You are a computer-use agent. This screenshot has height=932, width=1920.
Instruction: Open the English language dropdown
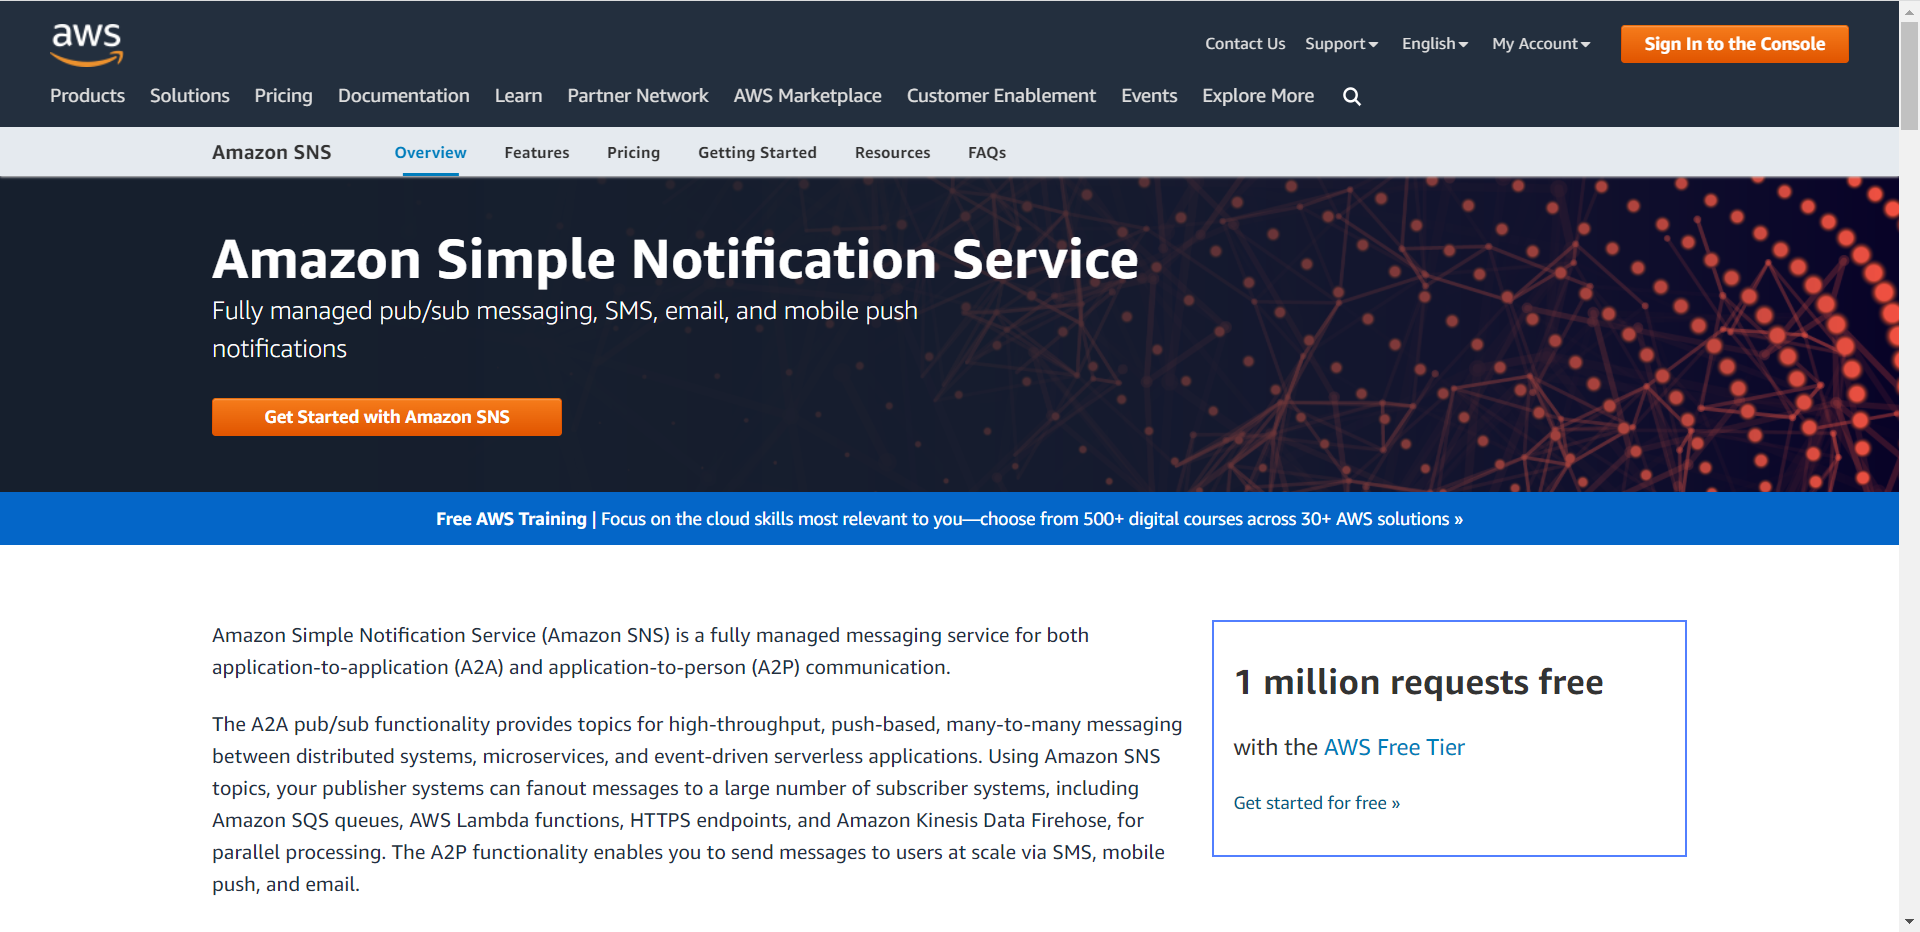coord(1435,44)
